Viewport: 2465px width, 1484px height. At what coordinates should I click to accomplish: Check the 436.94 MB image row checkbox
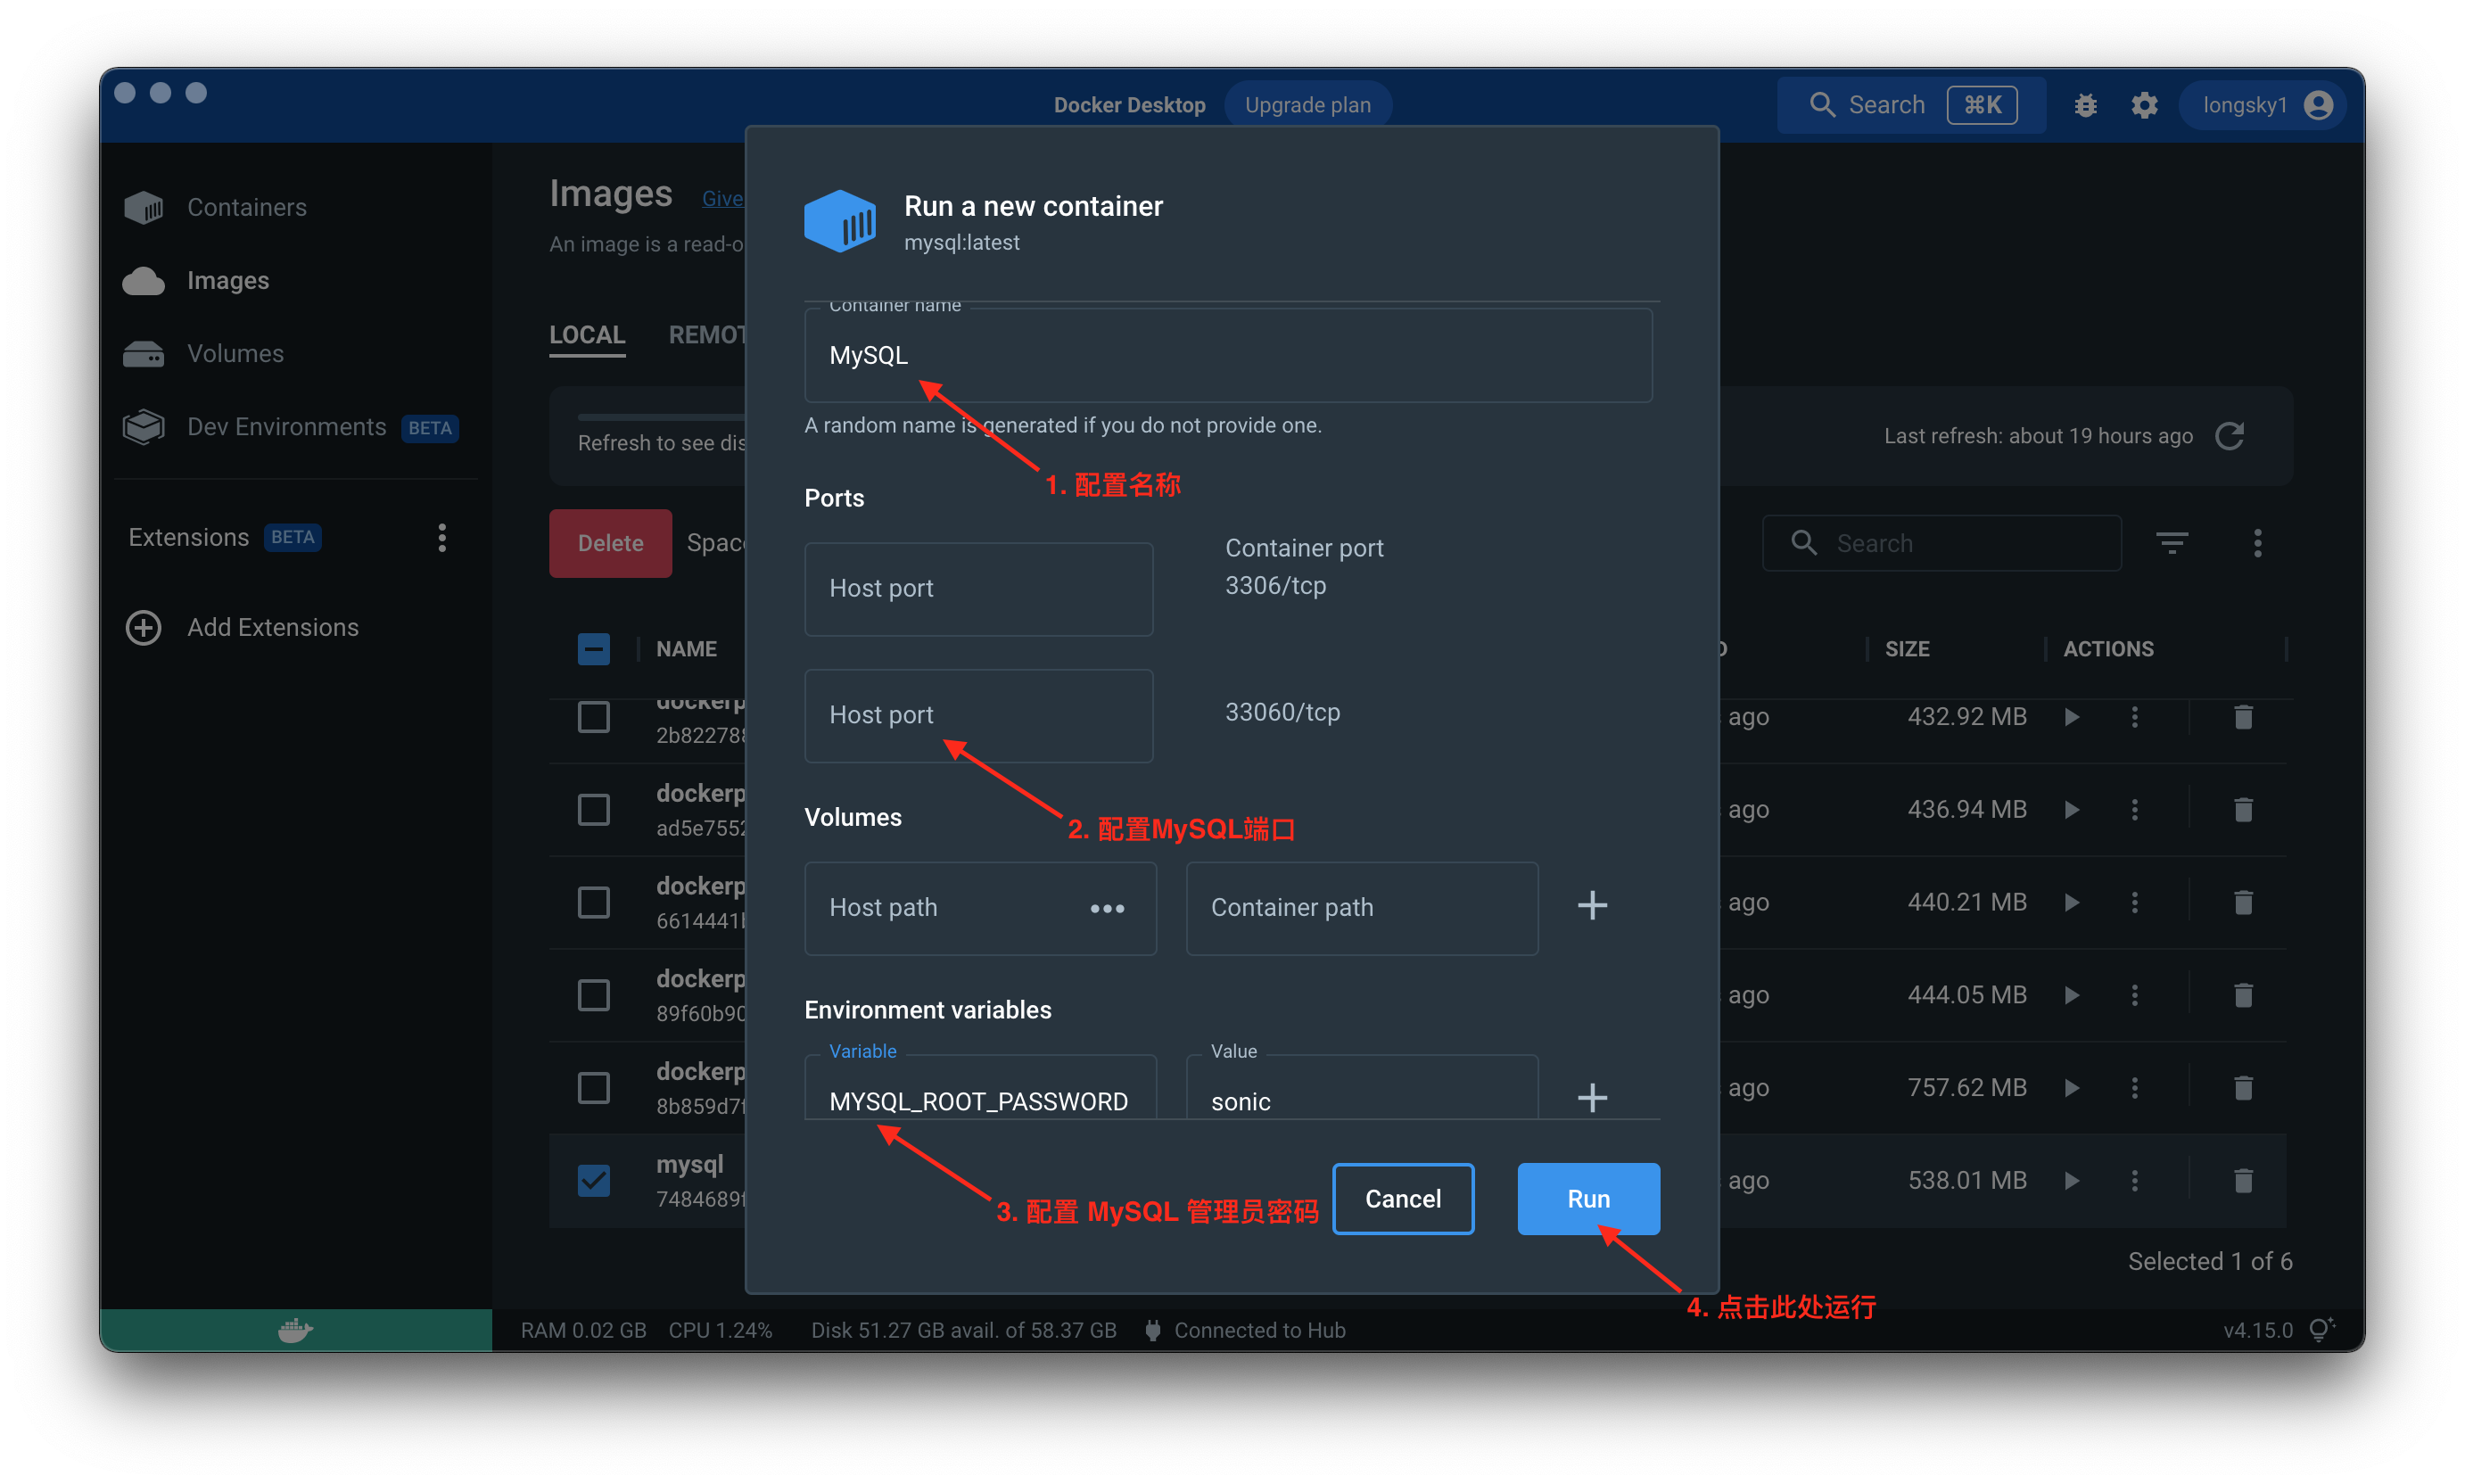(x=594, y=809)
